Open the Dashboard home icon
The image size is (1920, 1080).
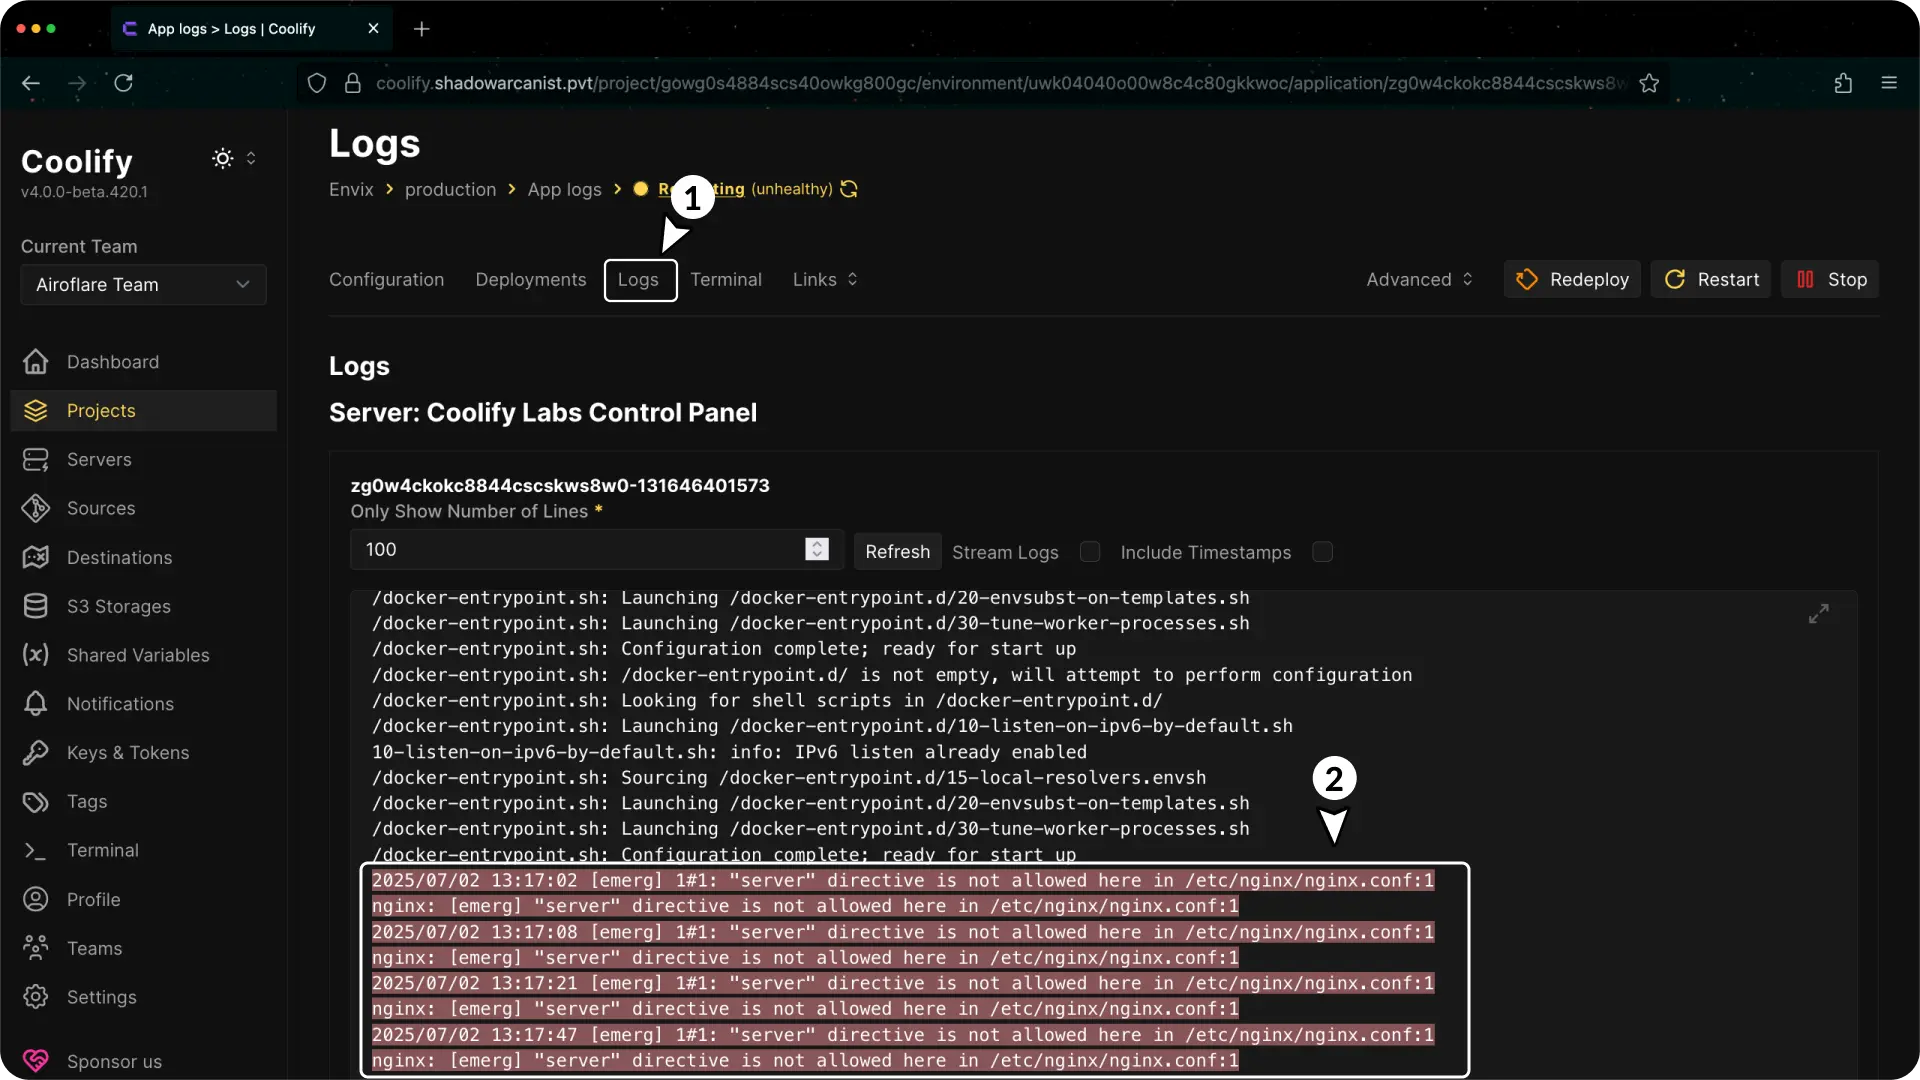pyautogui.click(x=36, y=362)
